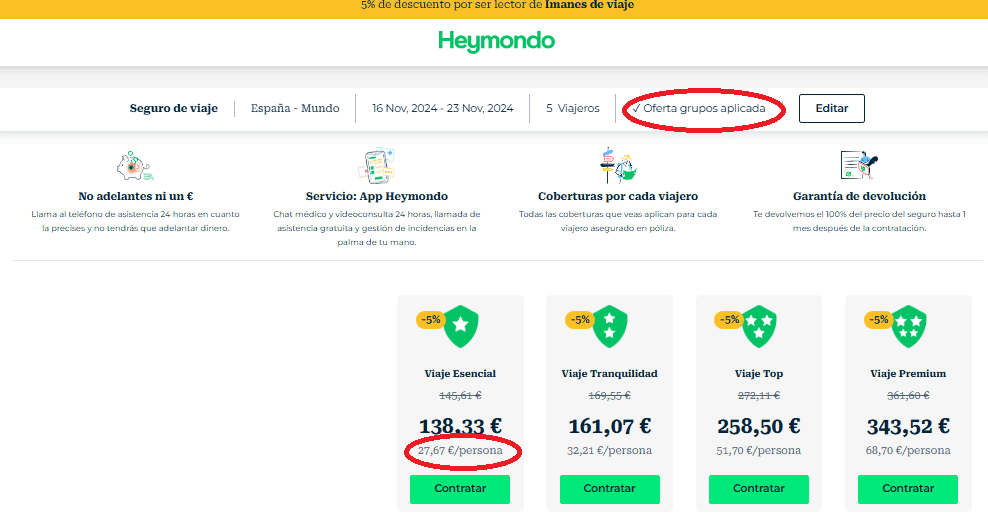Click the -5% badge on Viaje Esencial
Screen dimensions: 988x517
431,320
